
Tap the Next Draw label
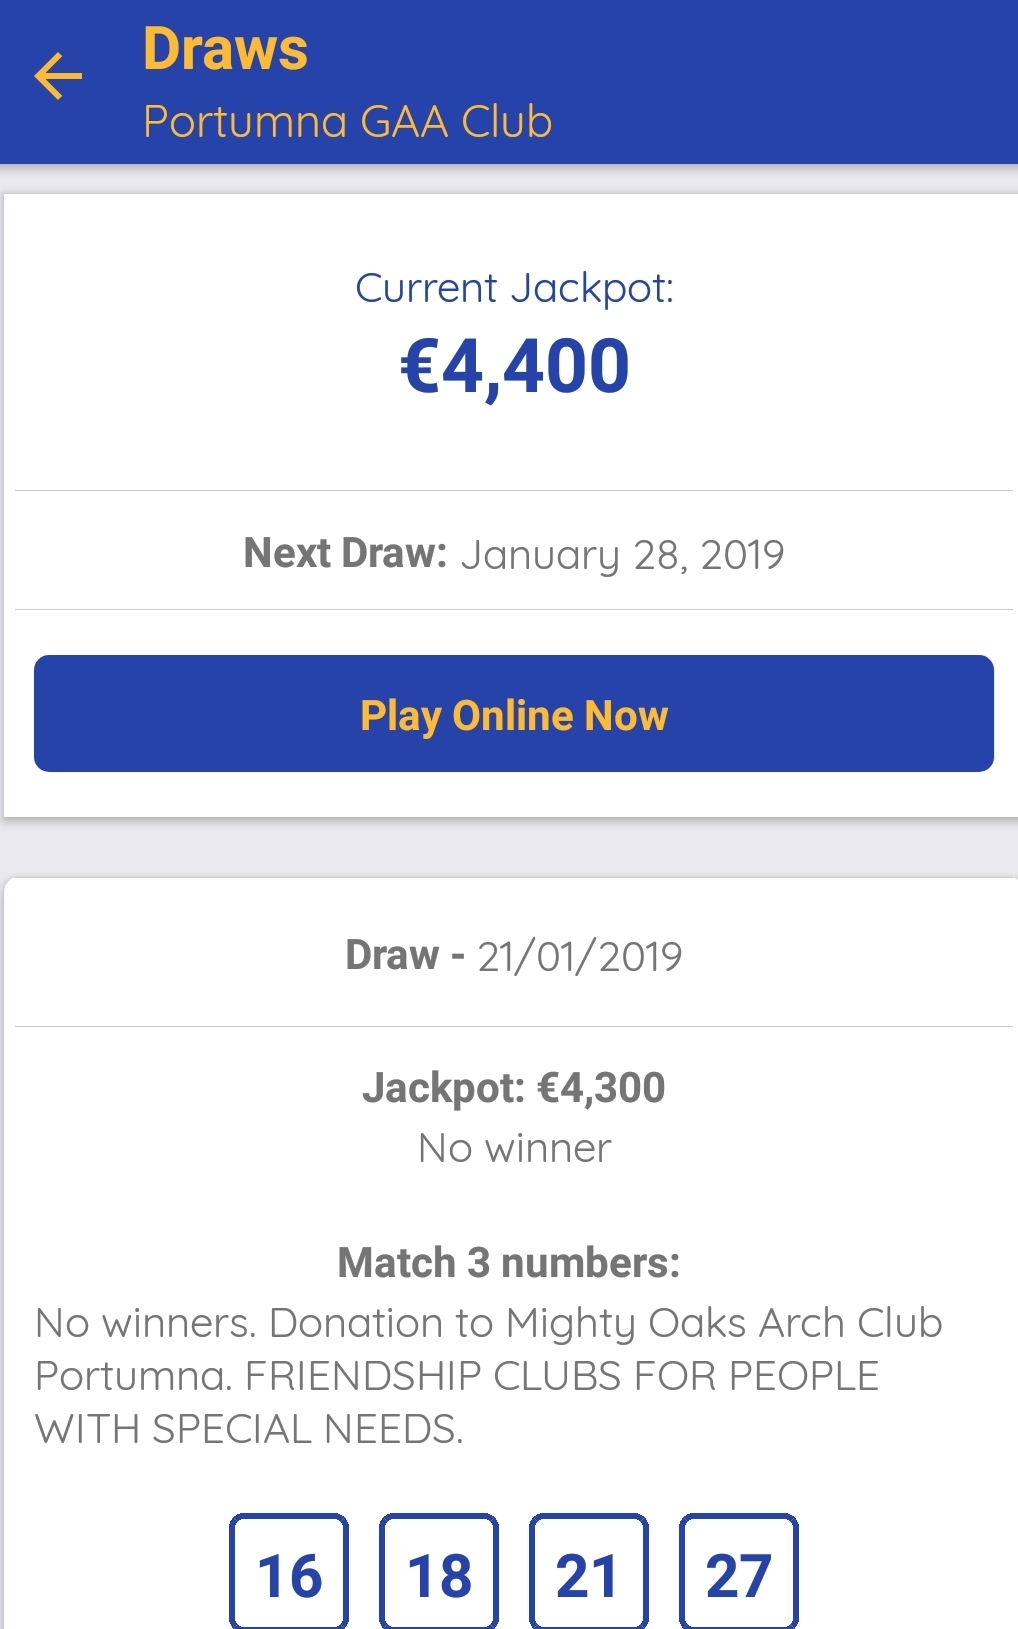pos(345,553)
